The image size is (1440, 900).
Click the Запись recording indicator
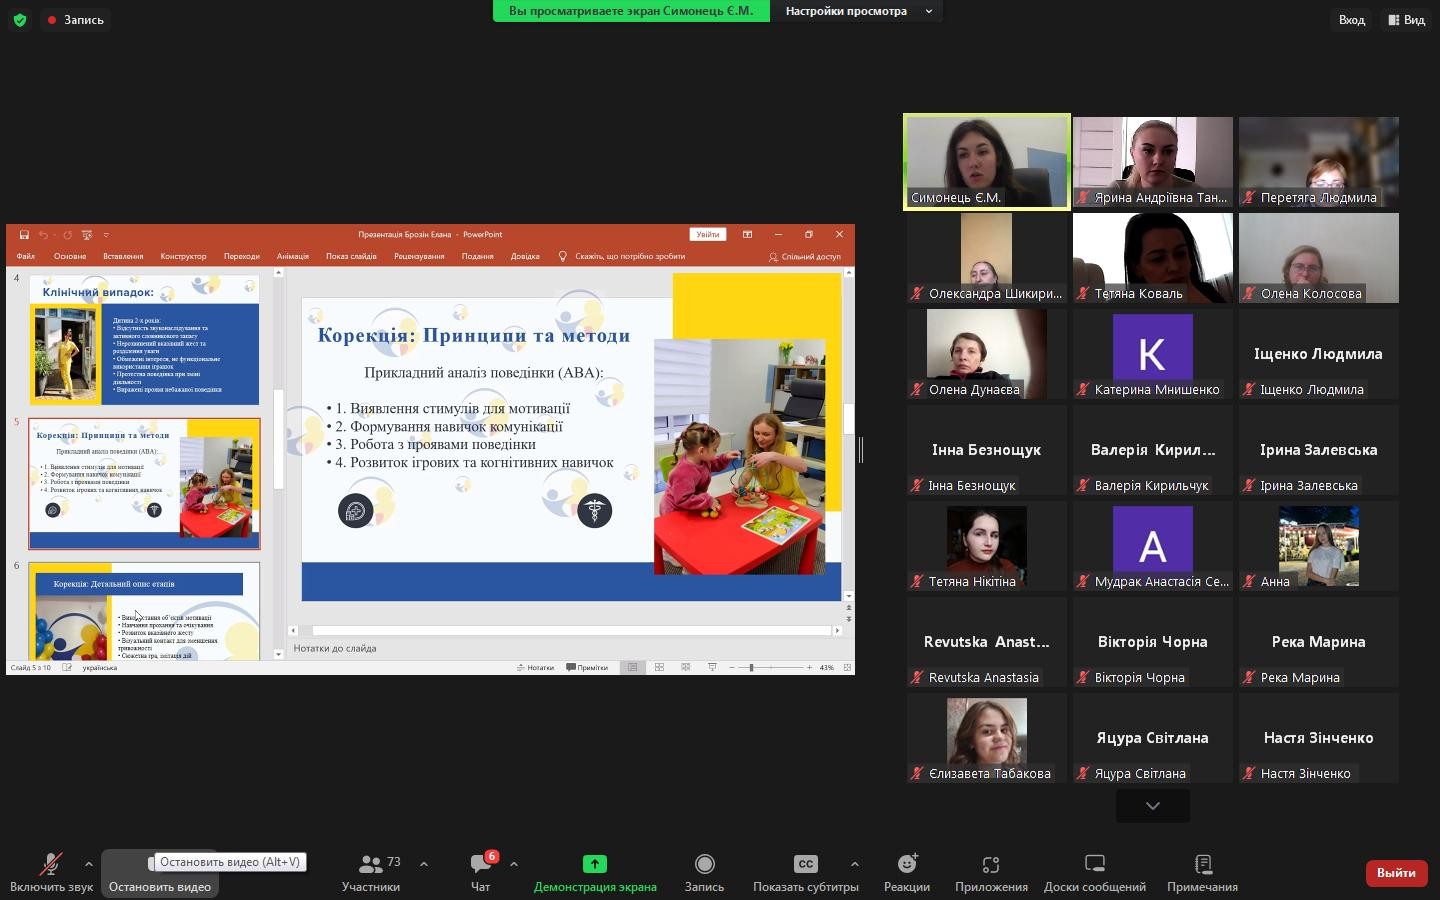point(76,20)
